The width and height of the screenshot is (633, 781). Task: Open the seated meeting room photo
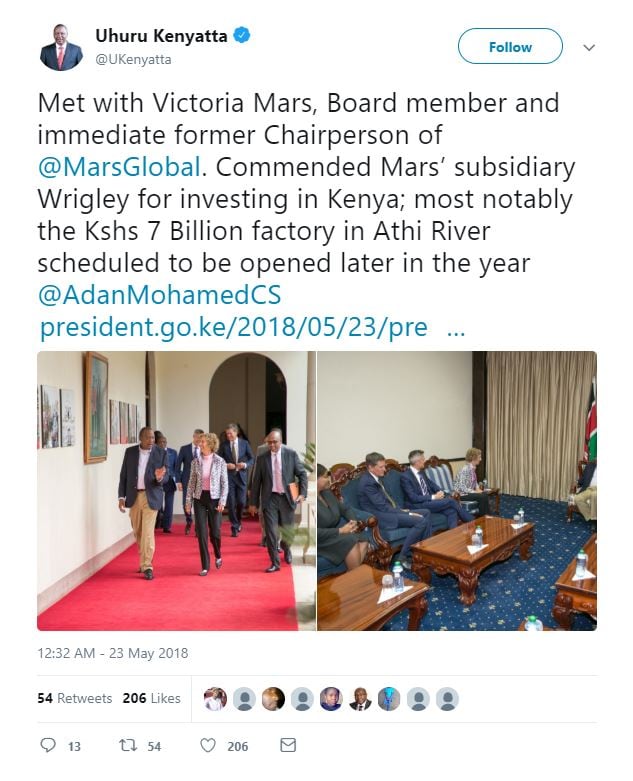coord(457,490)
